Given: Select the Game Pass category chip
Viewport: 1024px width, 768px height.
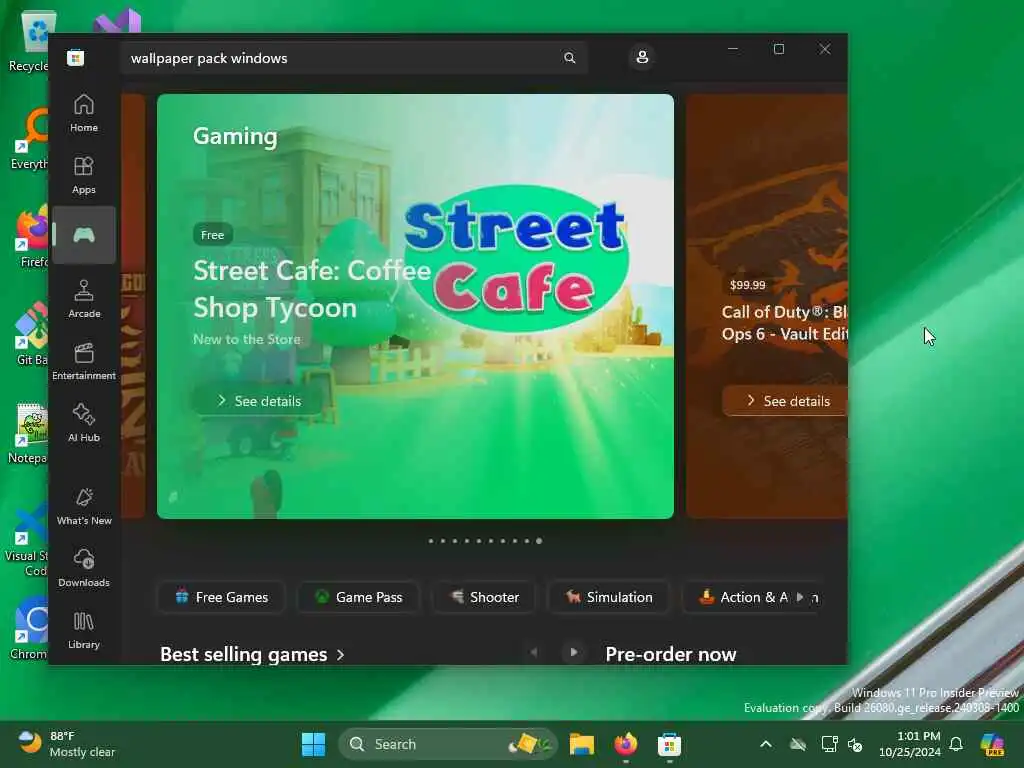Looking at the screenshot, I should tap(358, 597).
